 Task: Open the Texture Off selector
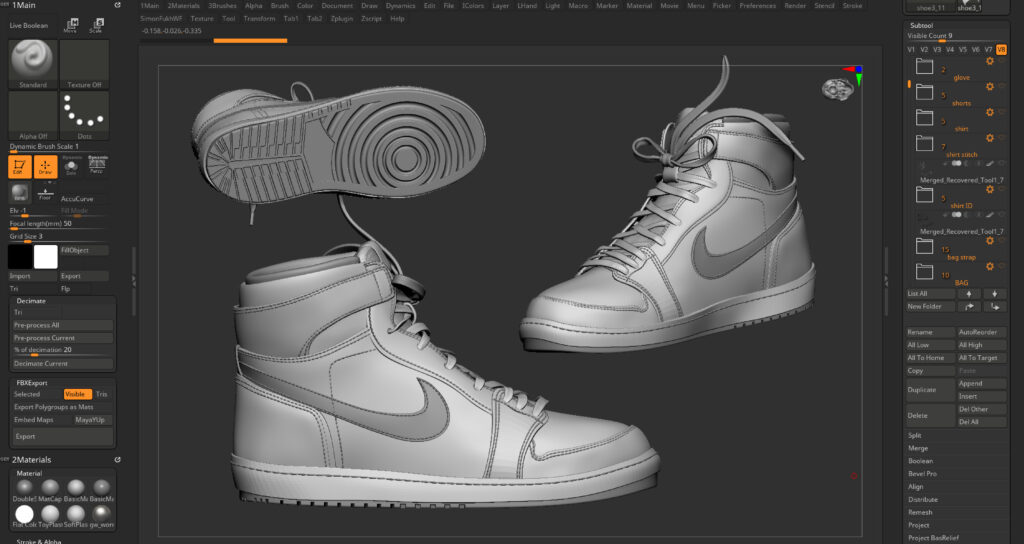point(84,64)
